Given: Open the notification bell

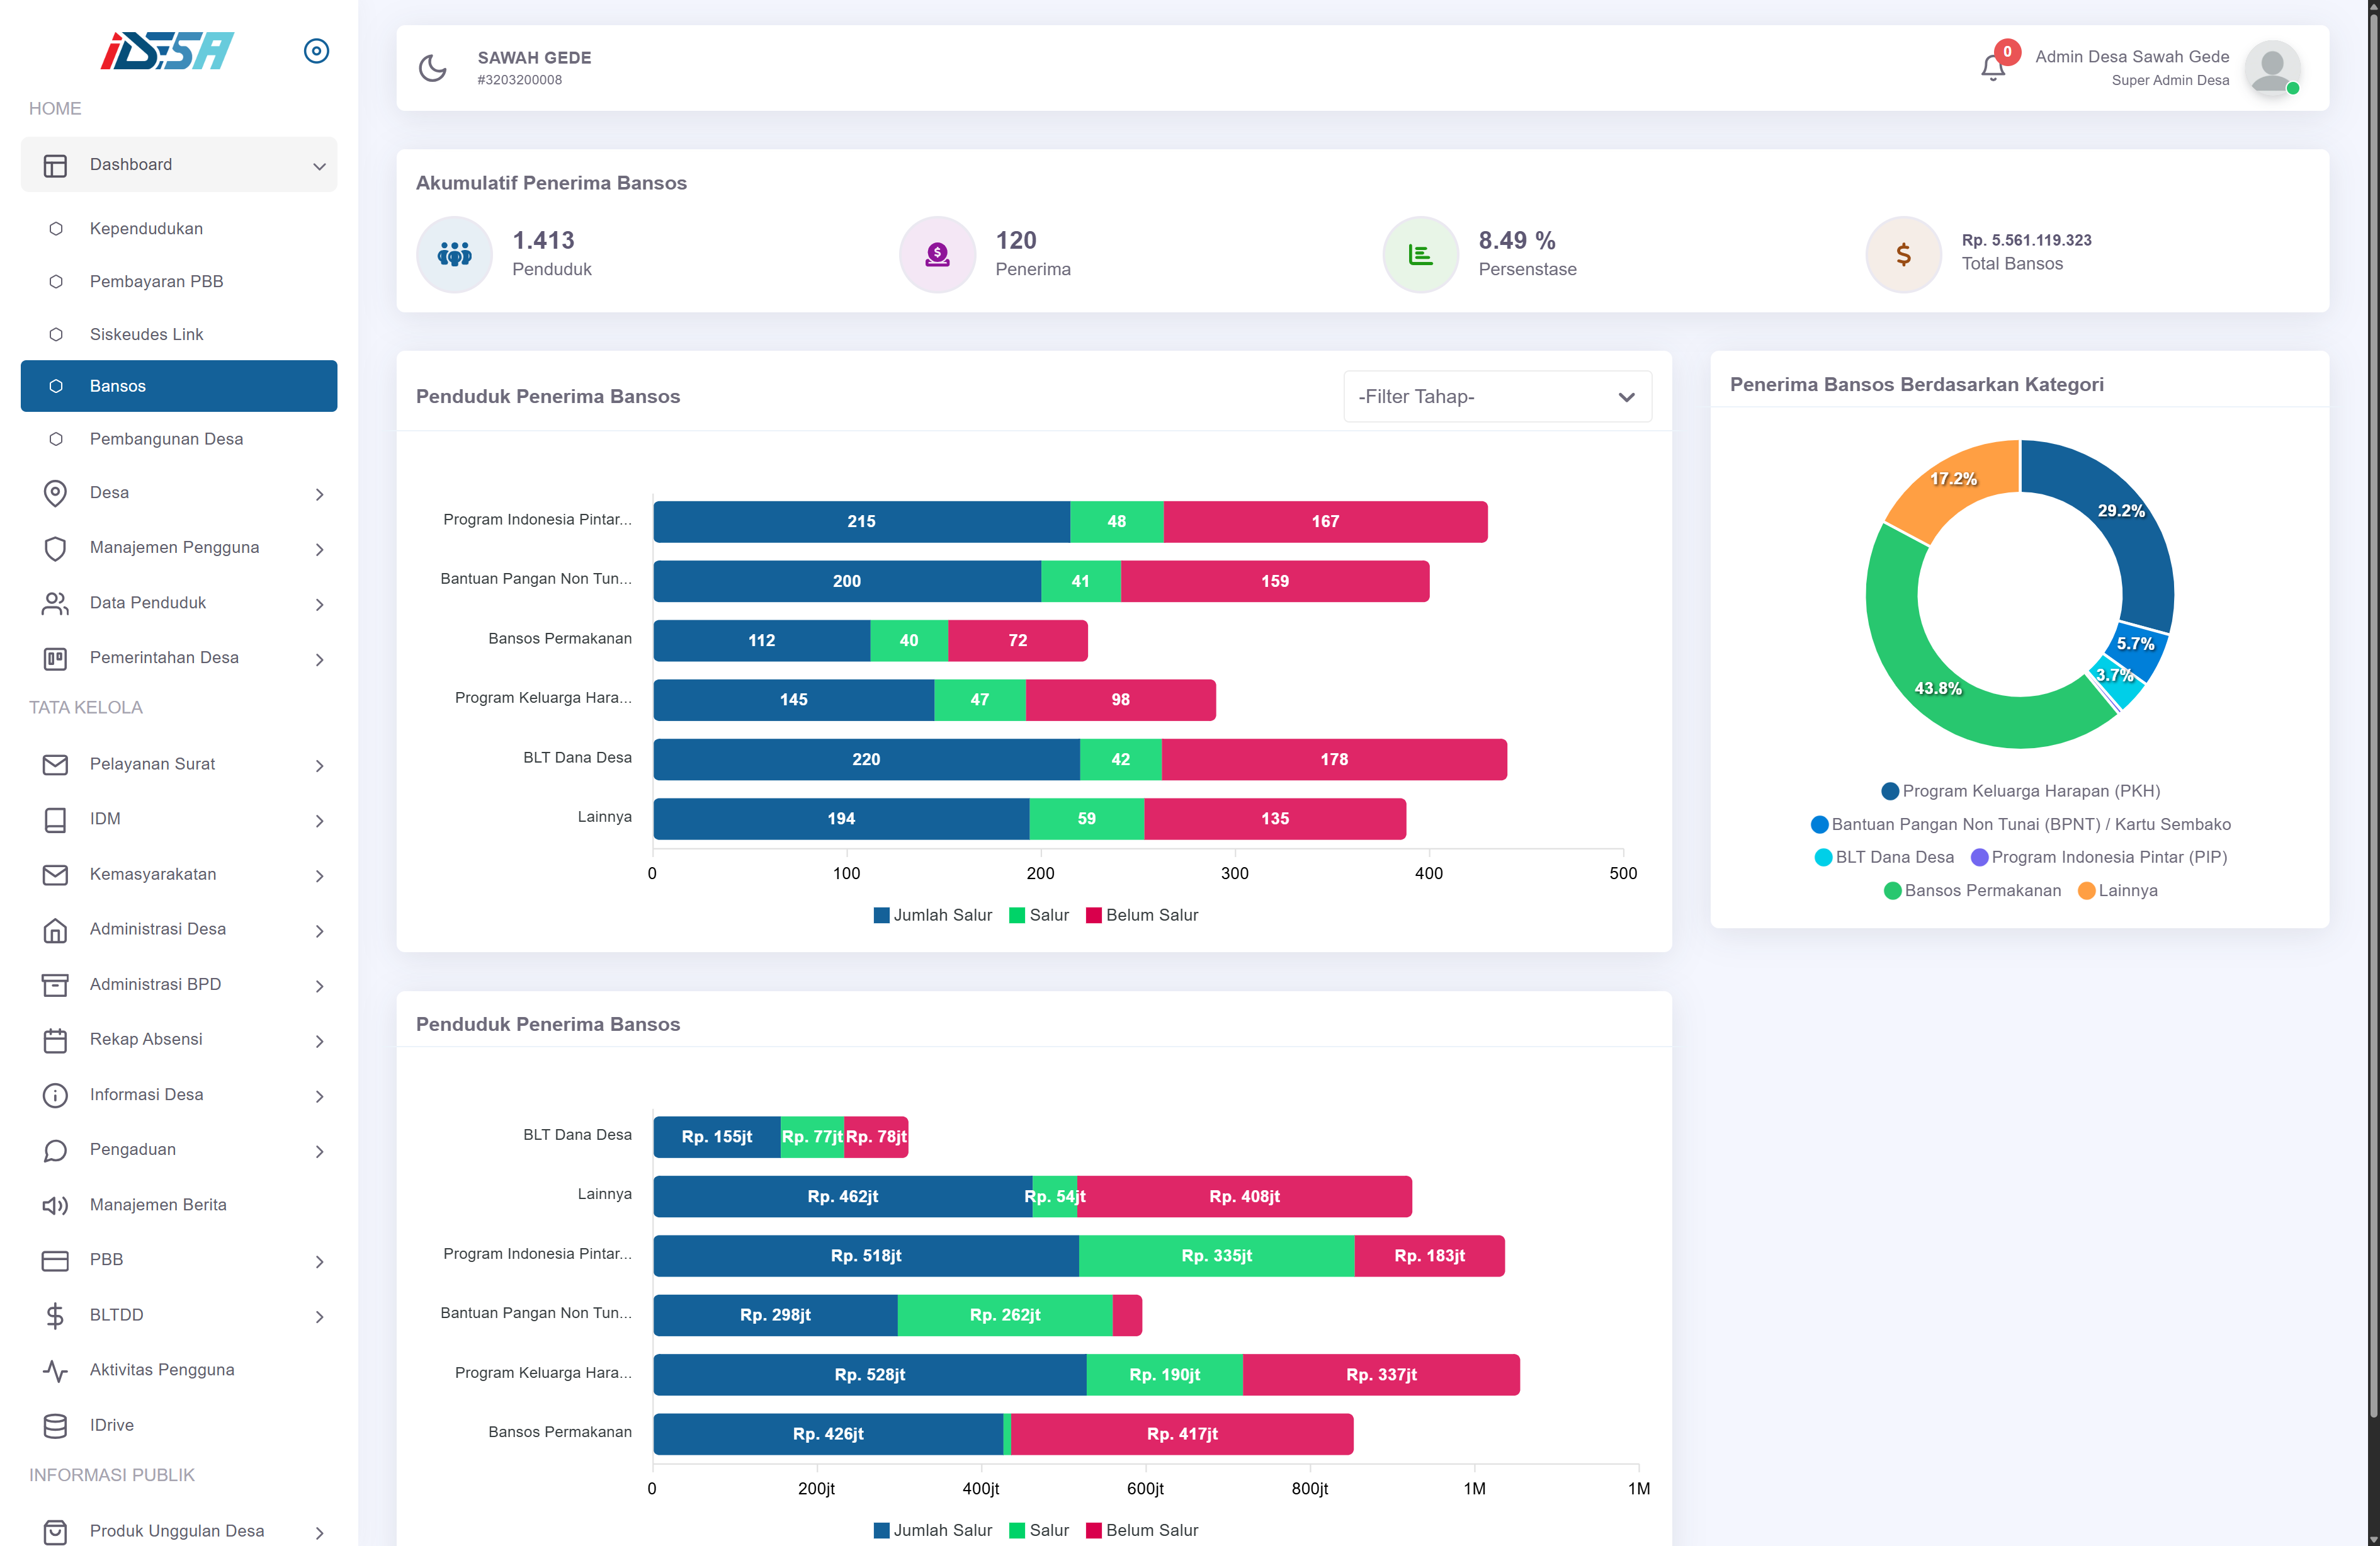Looking at the screenshot, I should 1992,68.
